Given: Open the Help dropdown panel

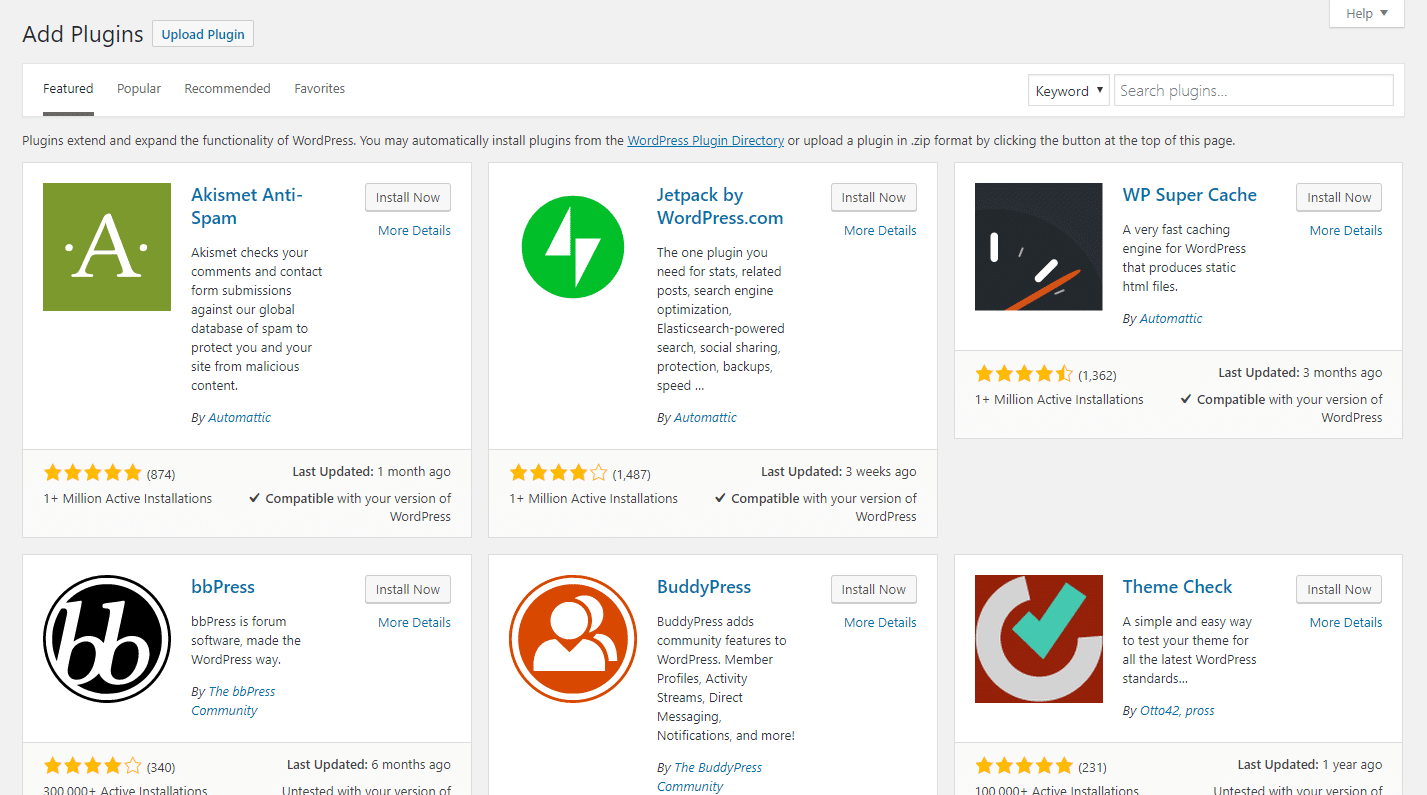Looking at the screenshot, I should click(1366, 13).
